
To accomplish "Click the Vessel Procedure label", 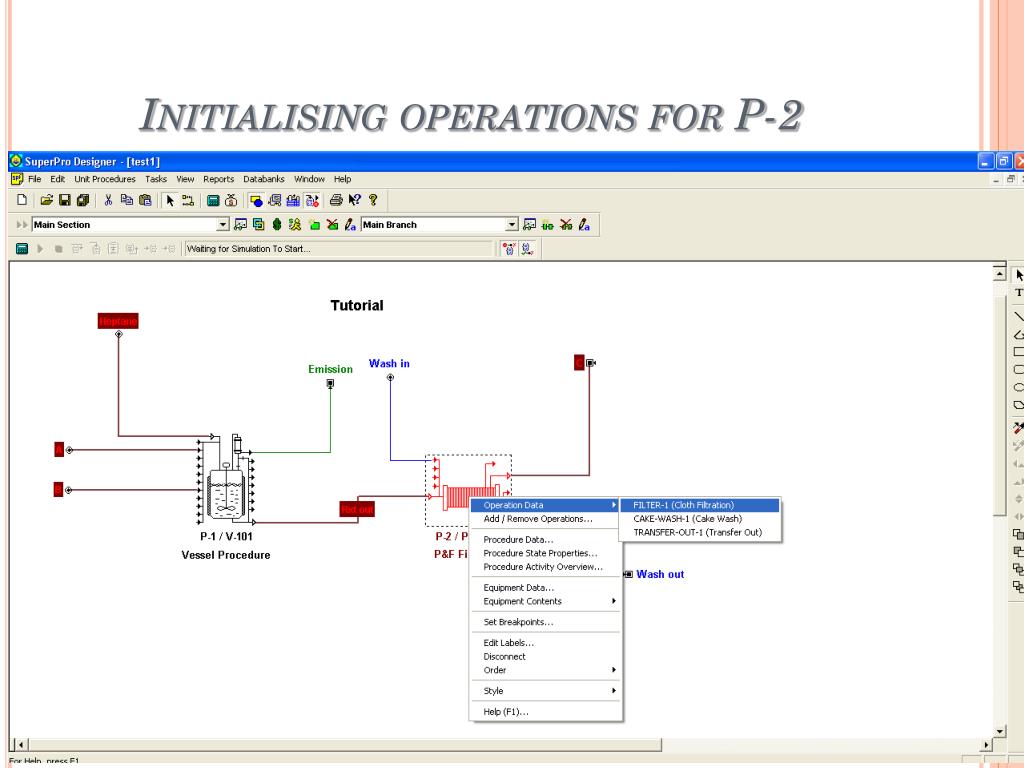I will point(226,555).
